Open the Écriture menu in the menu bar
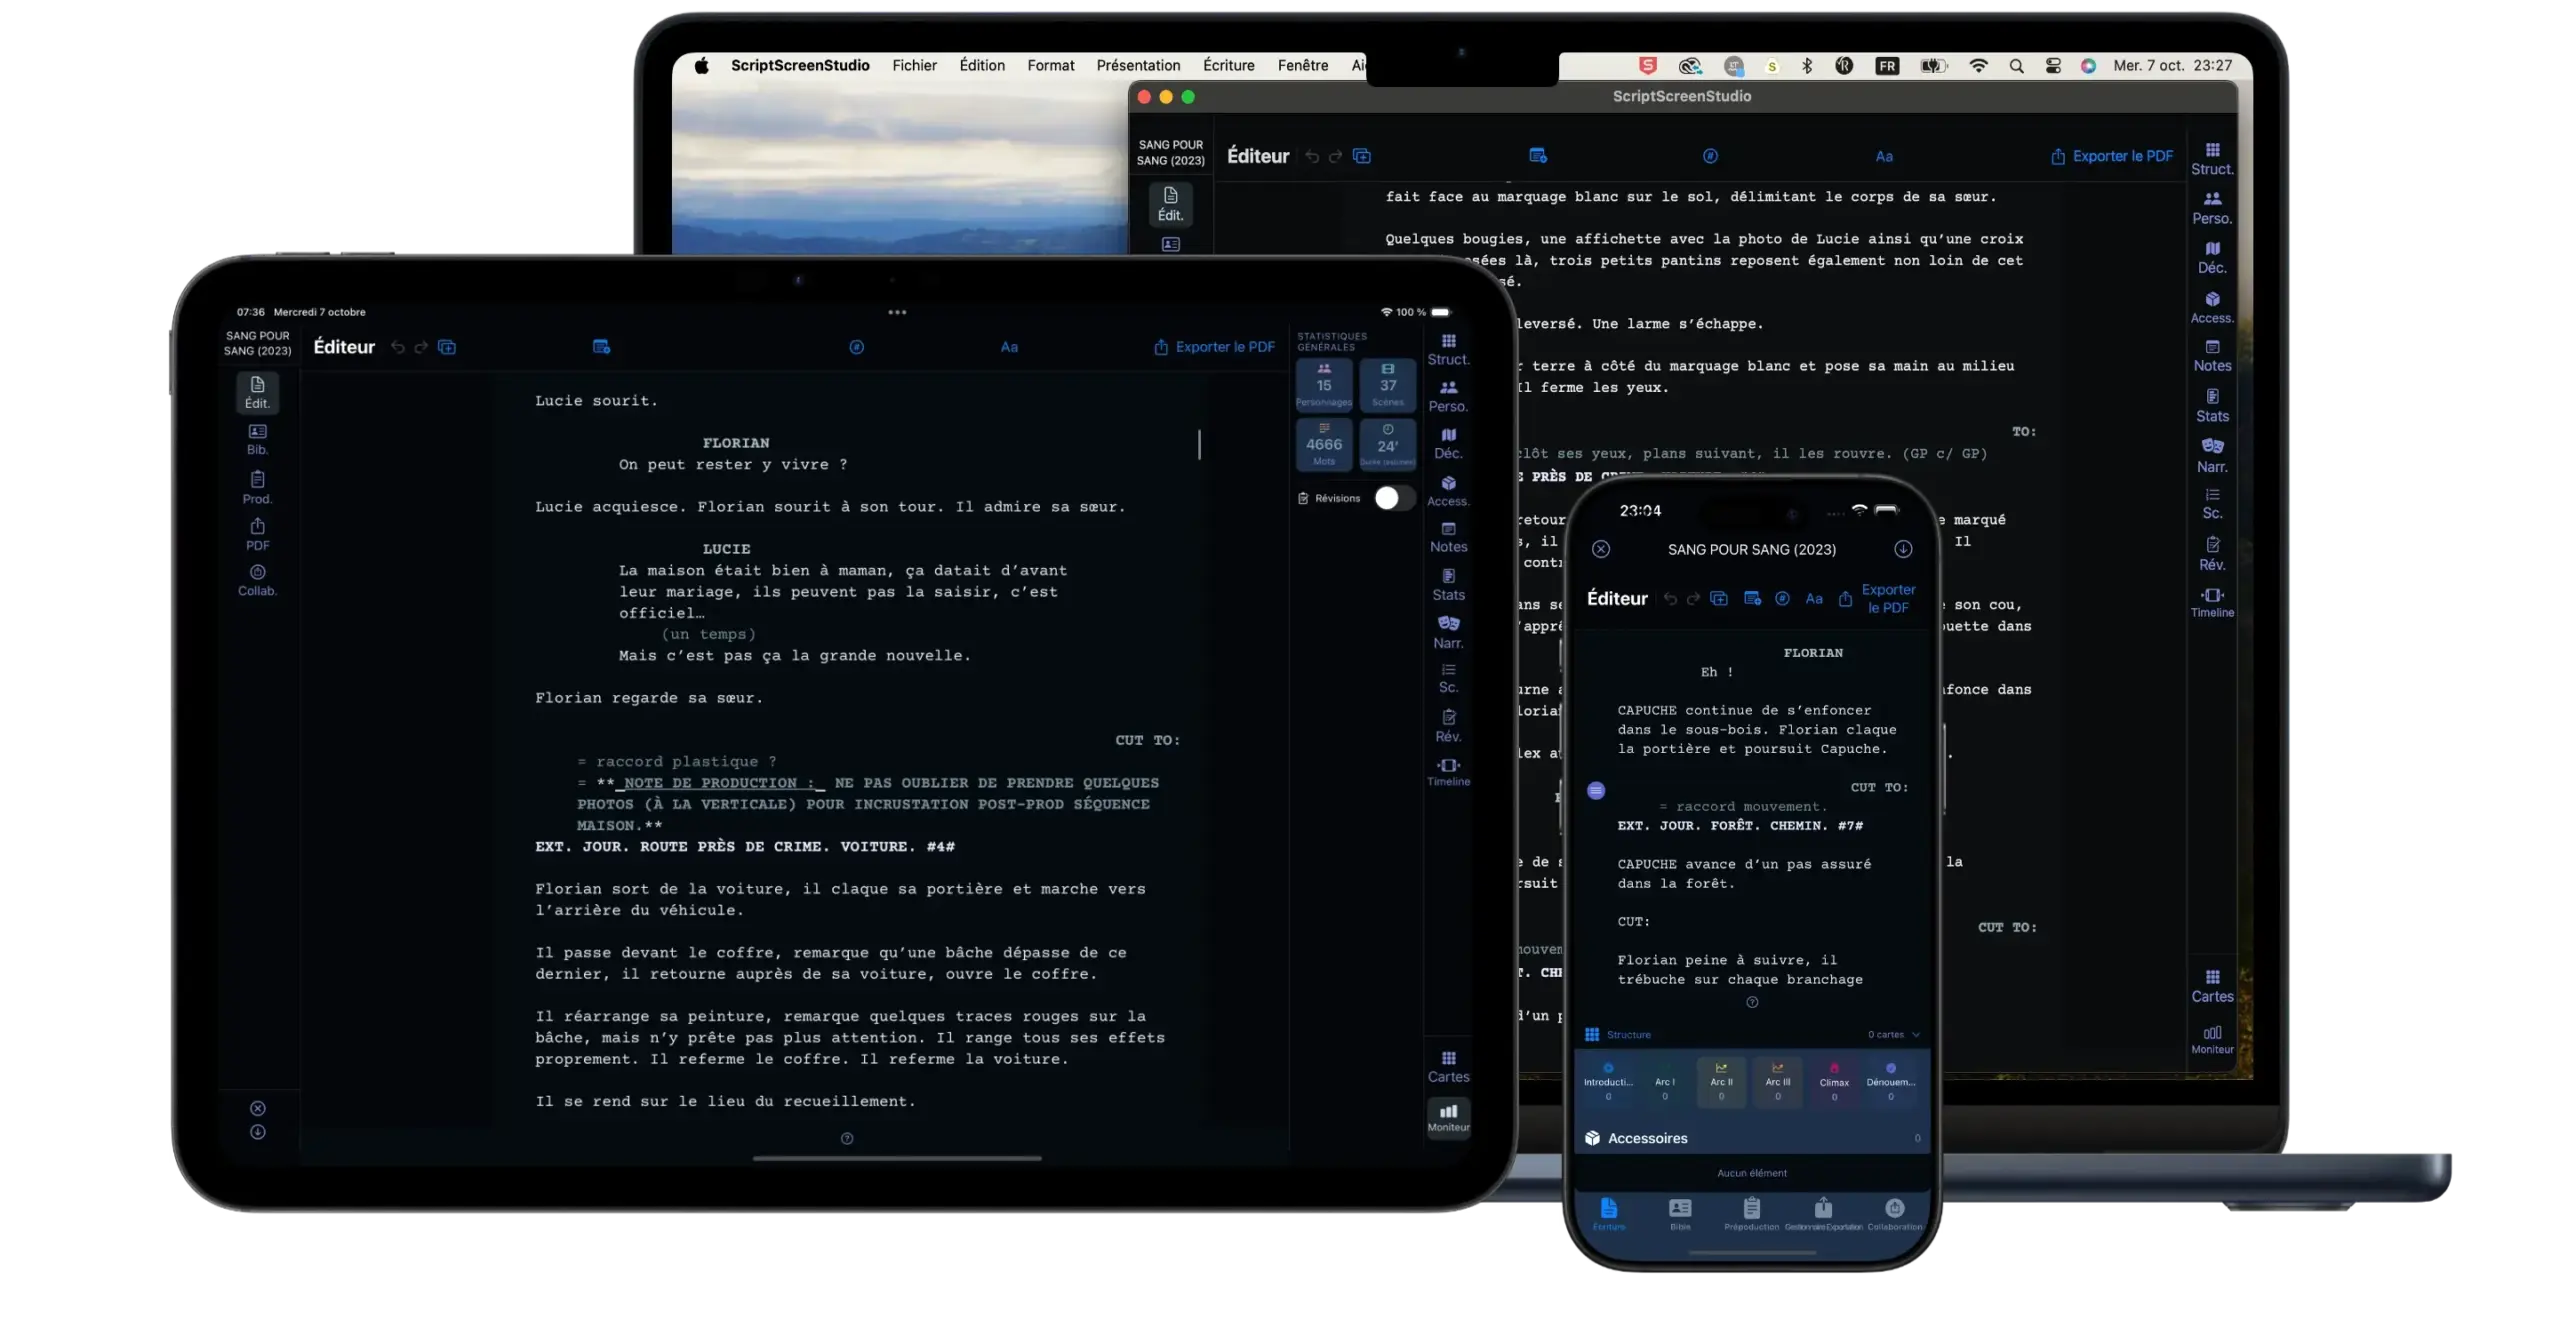 [x=1228, y=65]
